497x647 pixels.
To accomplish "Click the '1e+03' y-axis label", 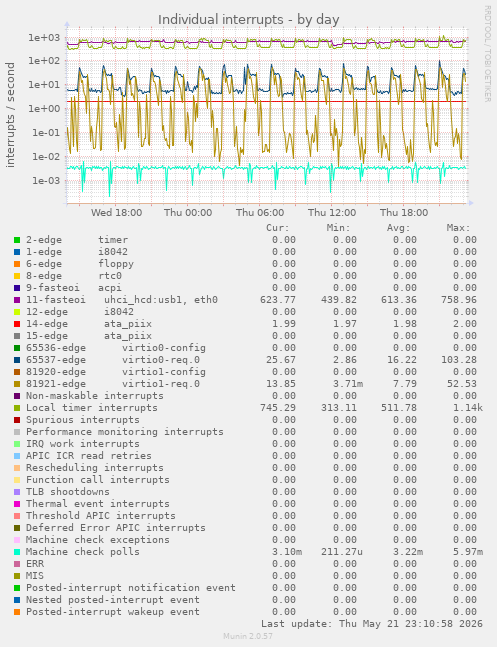I will click(44, 38).
